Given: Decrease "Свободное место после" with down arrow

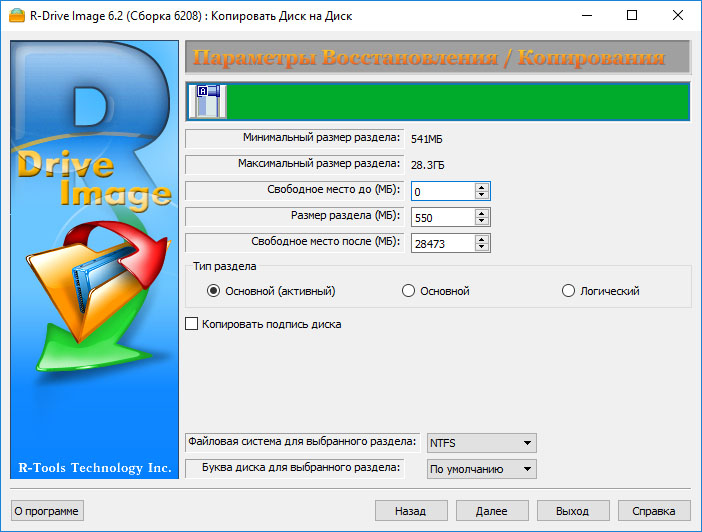Looking at the screenshot, I should [481, 247].
